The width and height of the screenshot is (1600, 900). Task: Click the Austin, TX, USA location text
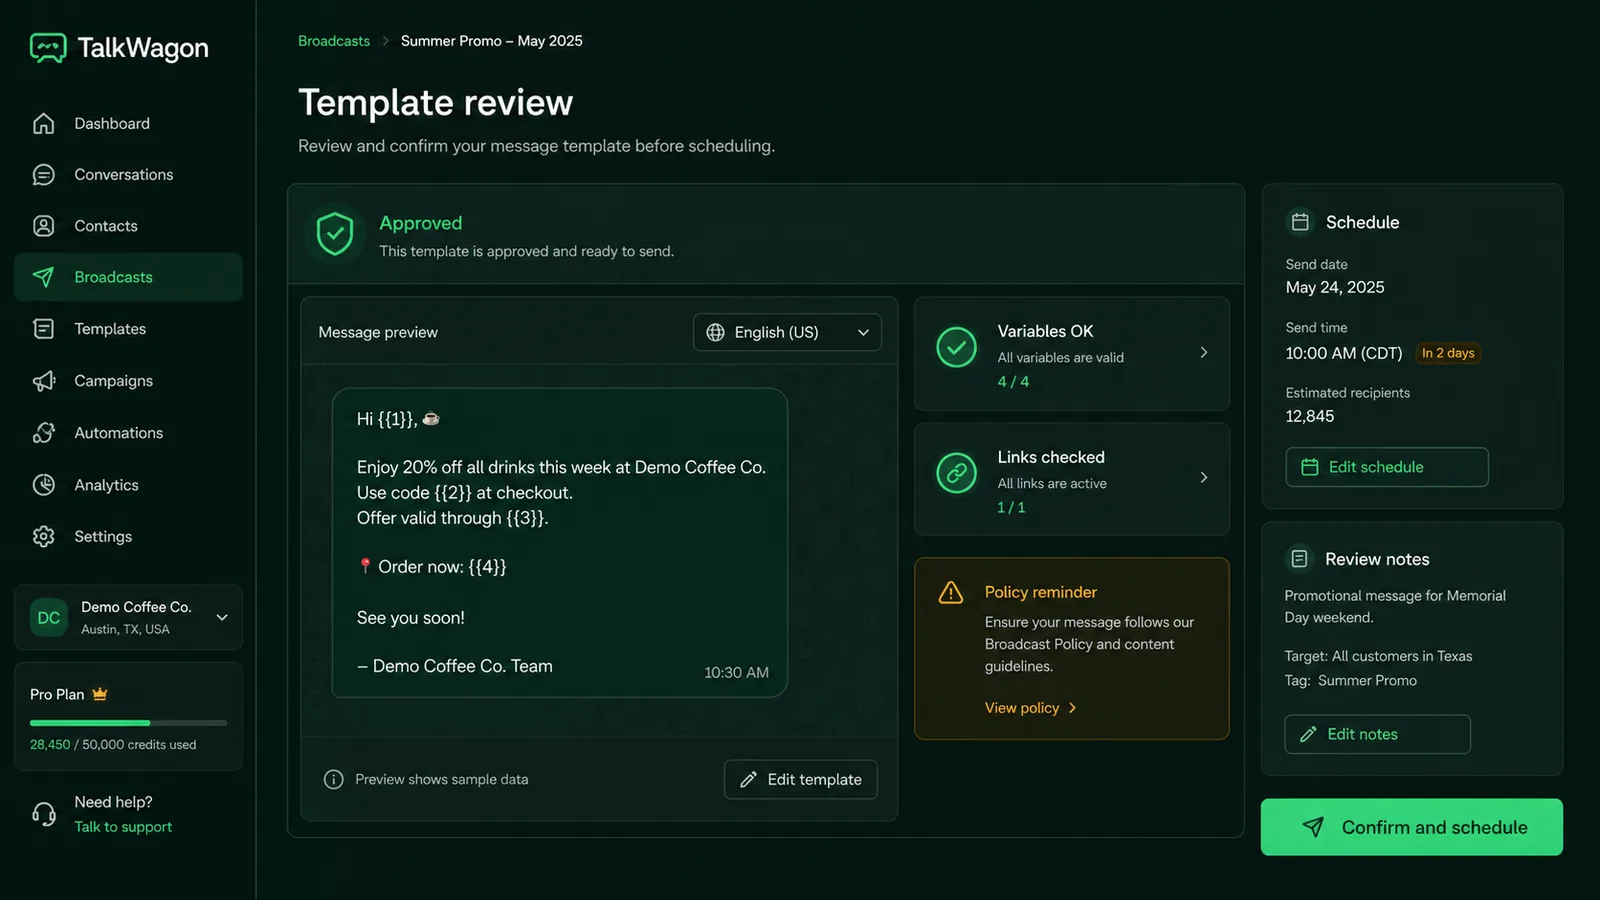point(125,629)
